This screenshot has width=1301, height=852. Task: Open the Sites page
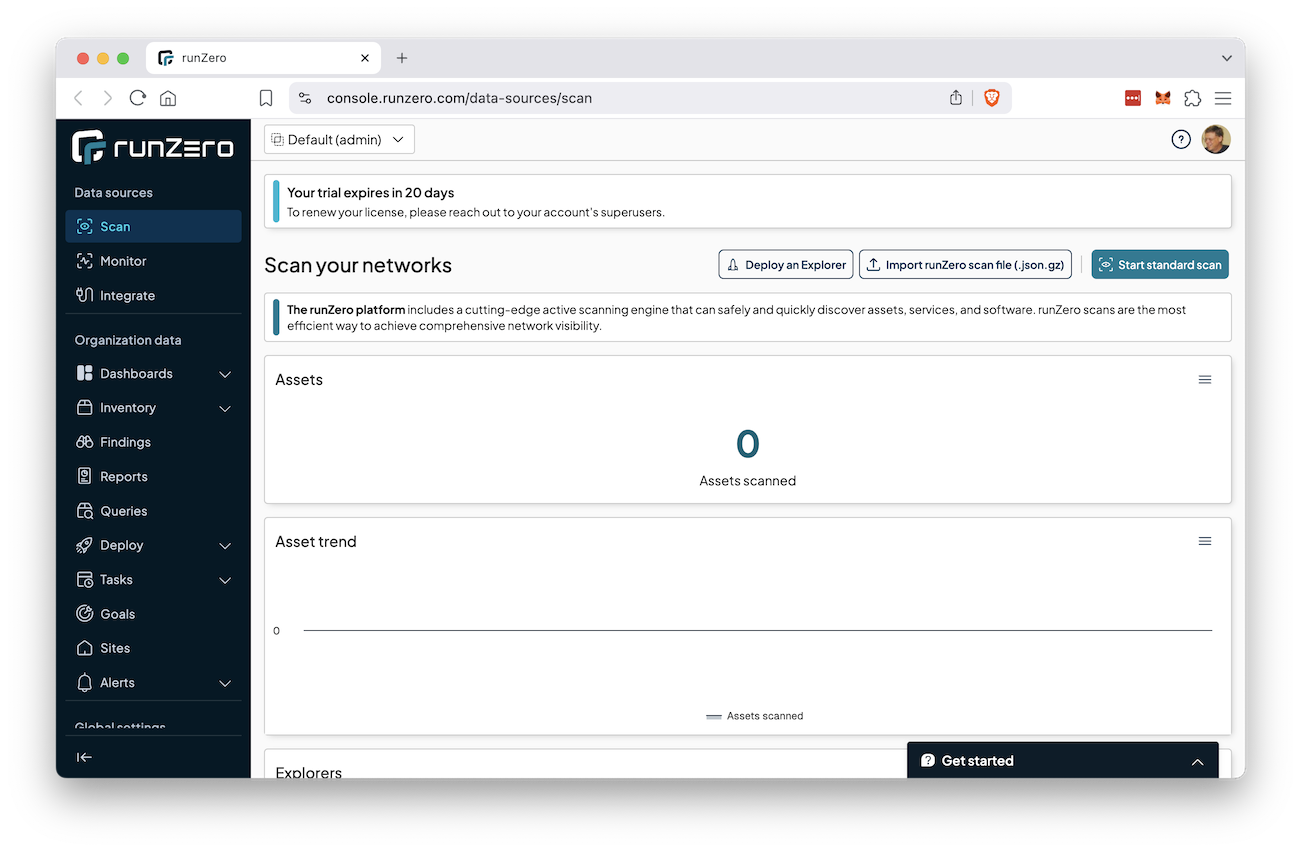pos(153,648)
